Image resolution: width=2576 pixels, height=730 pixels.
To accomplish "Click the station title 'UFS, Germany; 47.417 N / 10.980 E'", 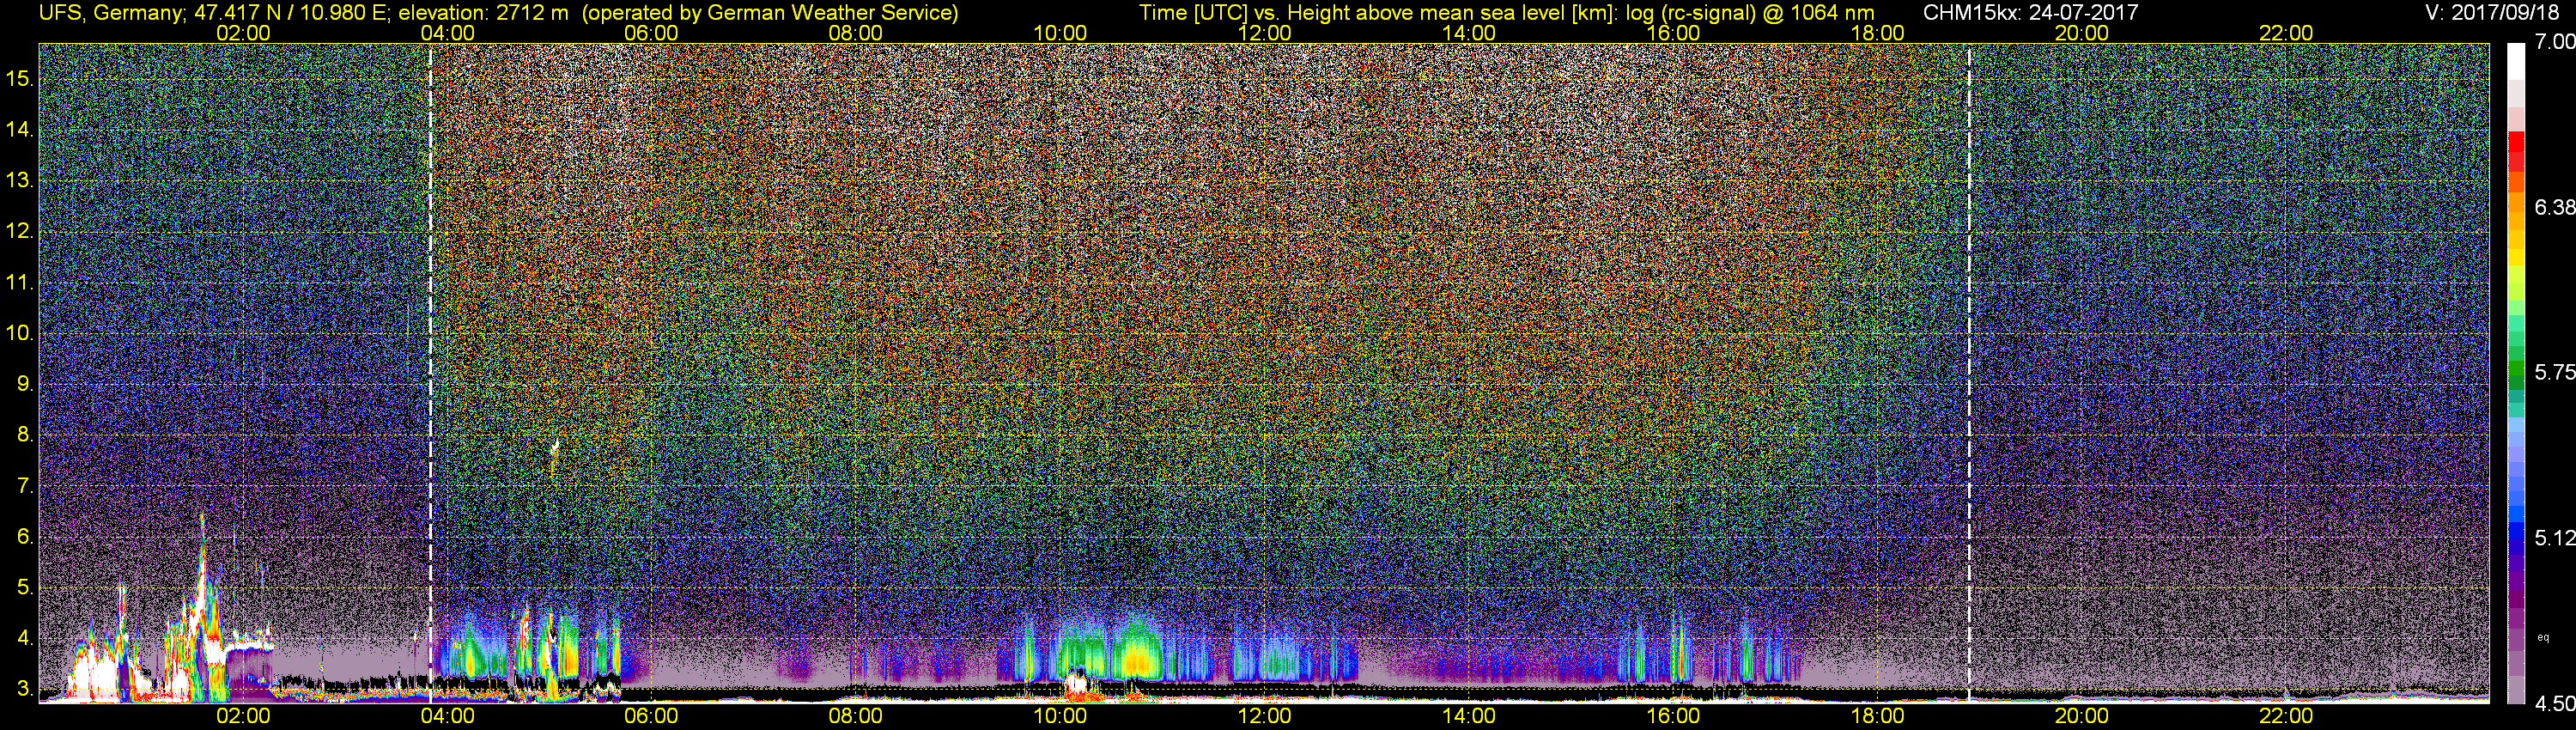I will (215, 12).
